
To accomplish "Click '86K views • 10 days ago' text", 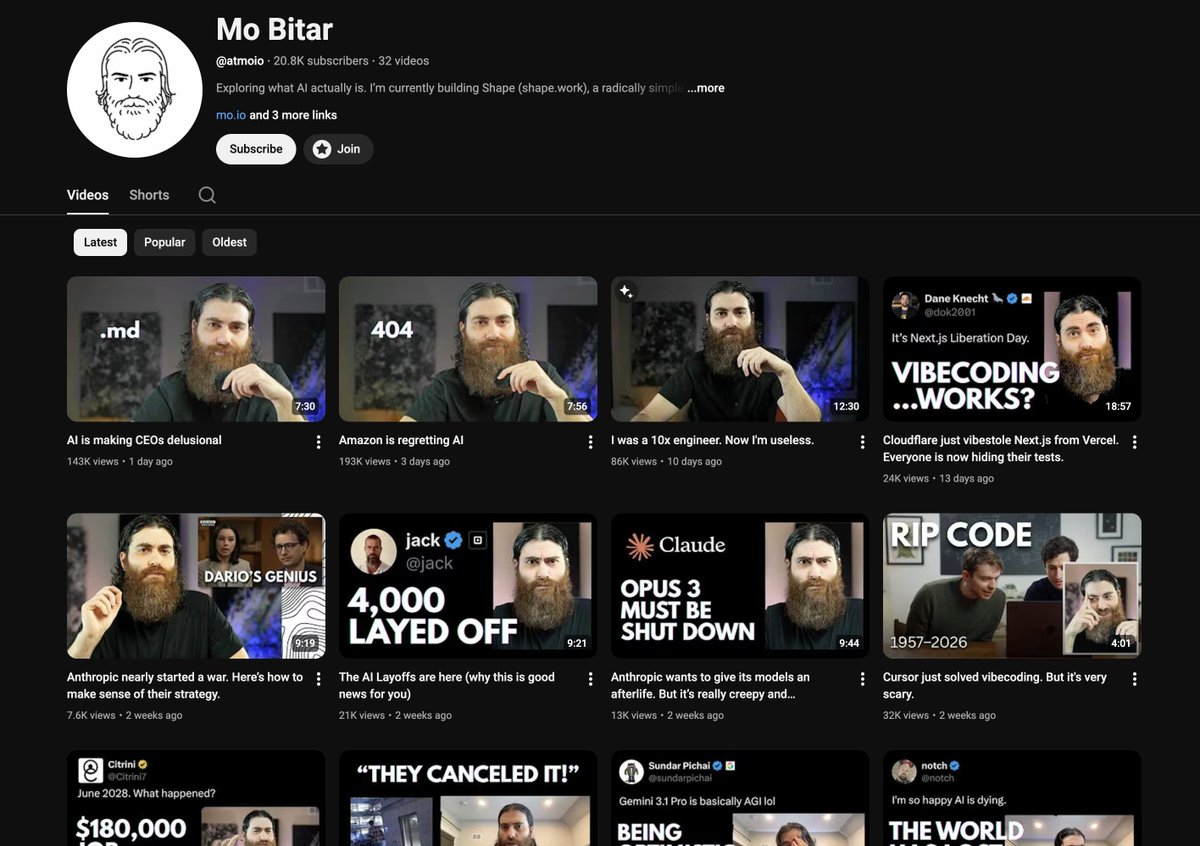I will (x=666, y=462).
